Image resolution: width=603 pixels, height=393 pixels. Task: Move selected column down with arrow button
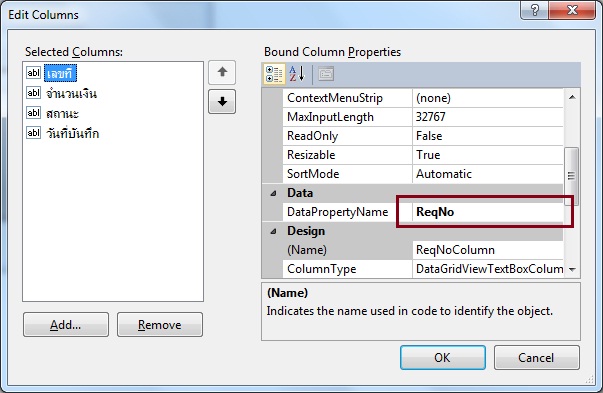click(x=222, y=102)
